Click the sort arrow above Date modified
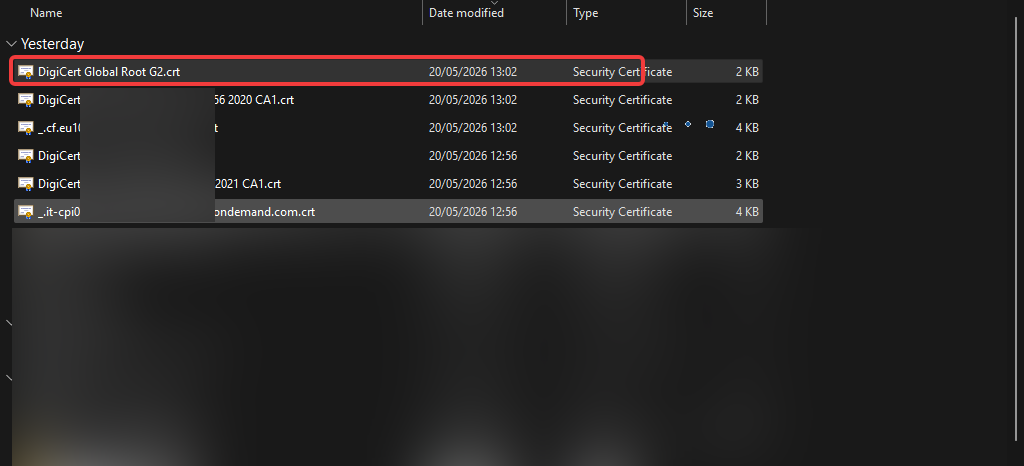Screen dimensions: 1024x466 click(x=494, y=3)
